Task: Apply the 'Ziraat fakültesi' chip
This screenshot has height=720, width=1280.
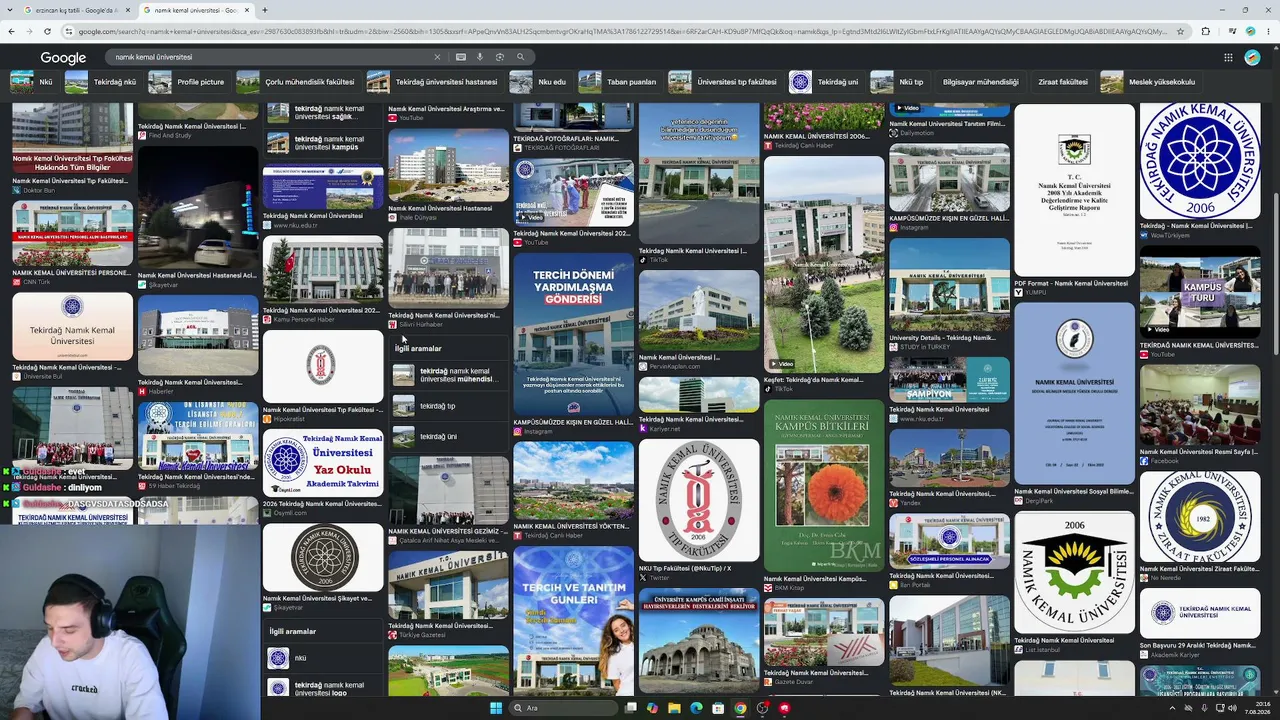Action: click(x=1062, y=82)
